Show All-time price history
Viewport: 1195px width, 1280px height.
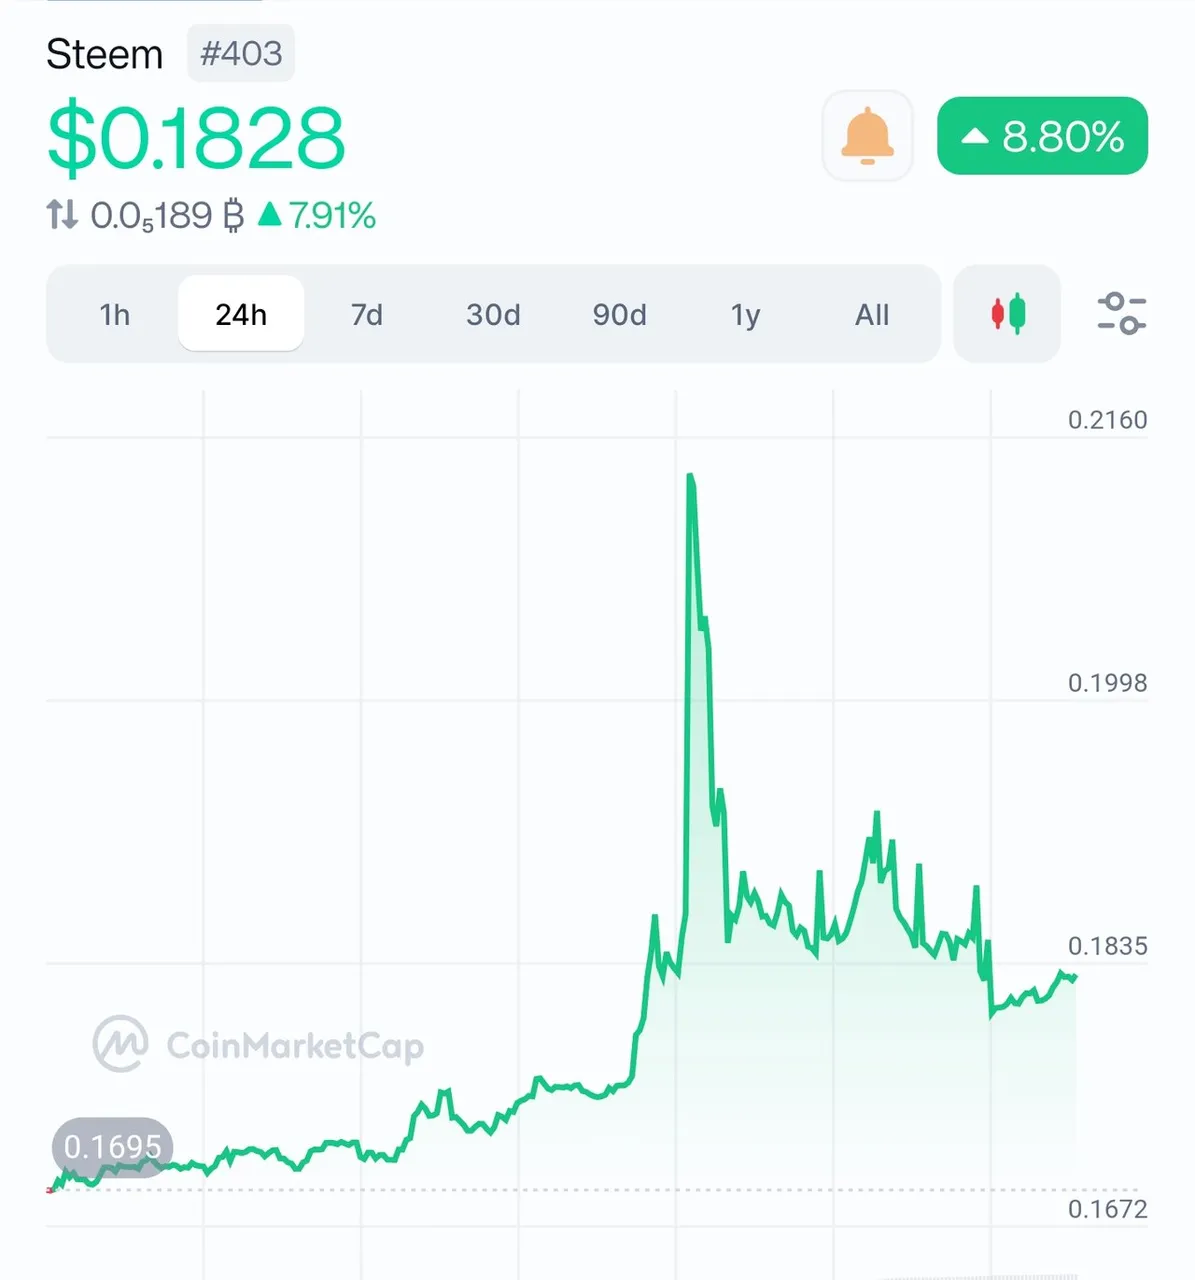click(871, 314)
